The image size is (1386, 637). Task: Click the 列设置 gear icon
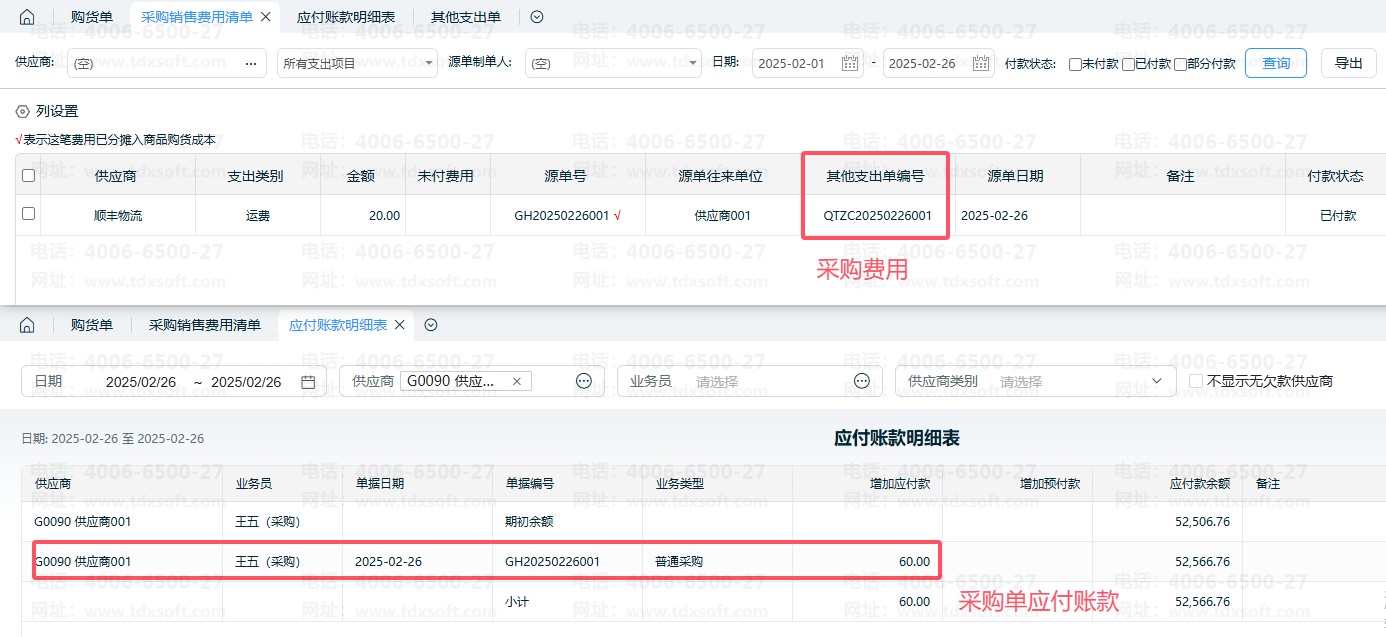(22, 111)
